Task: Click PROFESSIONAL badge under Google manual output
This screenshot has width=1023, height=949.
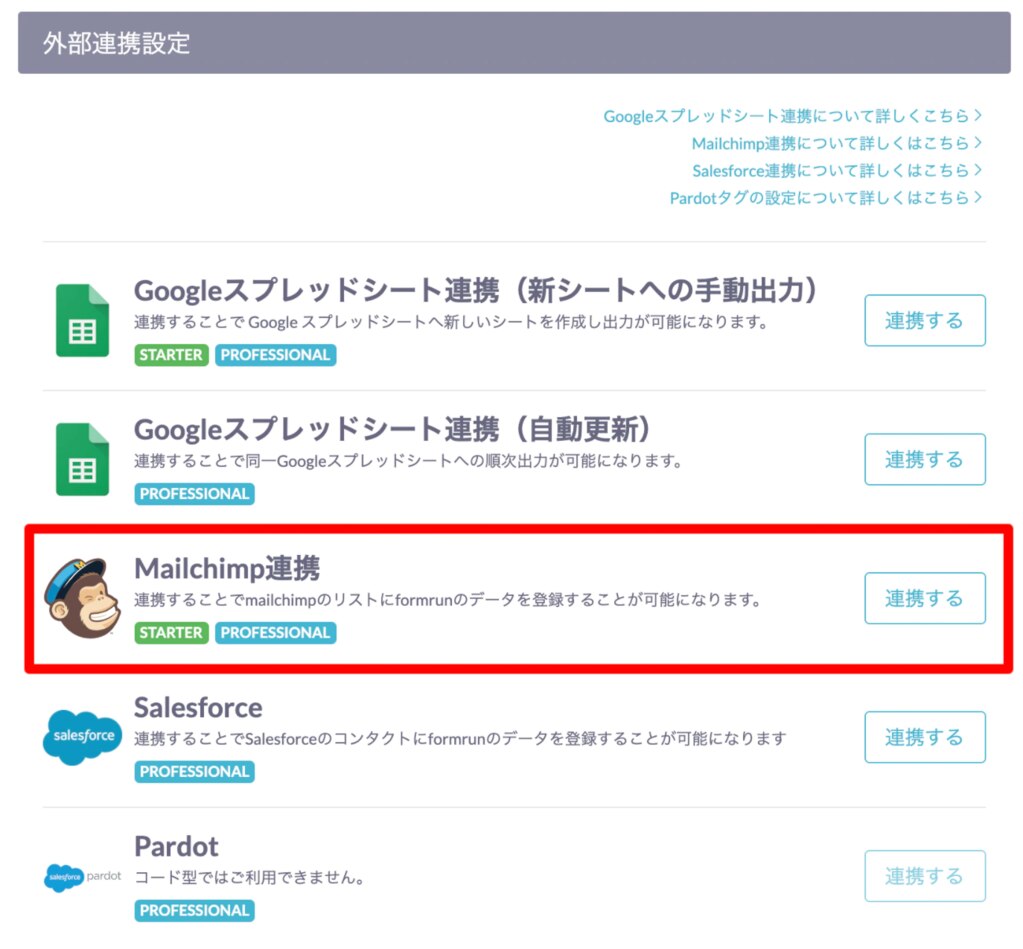Action: pyautogui.click(x=275, y=355)
